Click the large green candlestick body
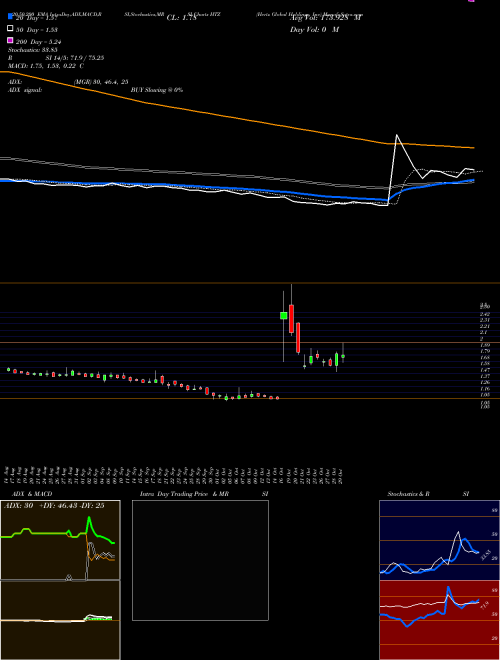 (284, 315)
